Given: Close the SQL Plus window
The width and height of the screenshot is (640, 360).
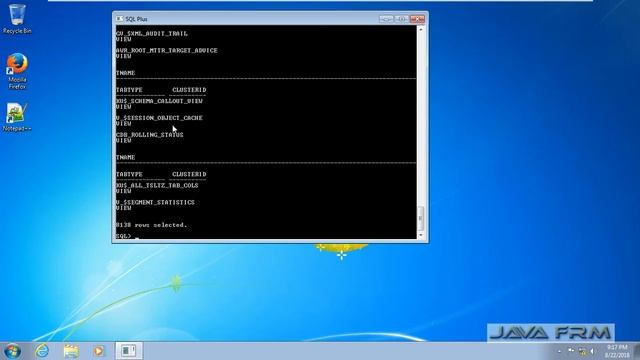Looking at the screenshot, I should tap(417, 19).
